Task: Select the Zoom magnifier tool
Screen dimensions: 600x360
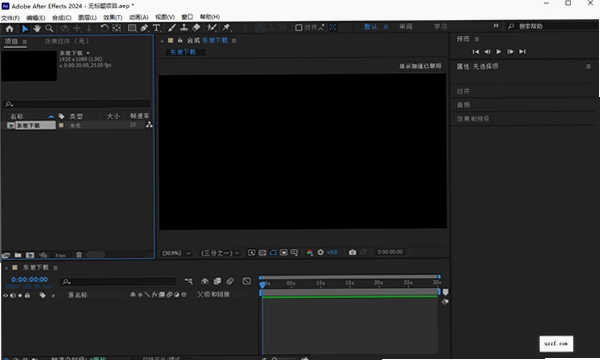Action: (x=49, y=28)
